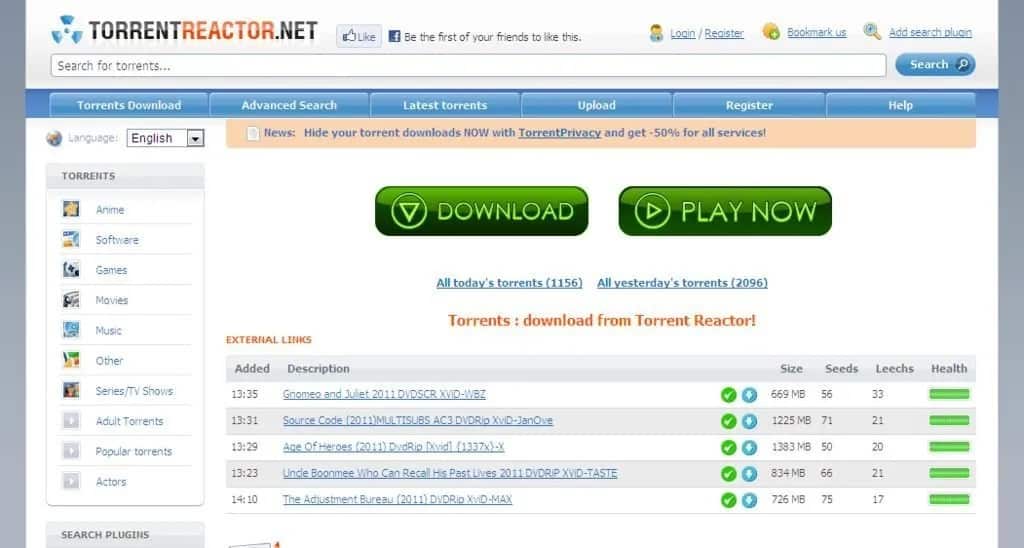The image size is (1024, 548).
Task: Click blue download icon for Age Of Heroes
Action: [750, 447]
